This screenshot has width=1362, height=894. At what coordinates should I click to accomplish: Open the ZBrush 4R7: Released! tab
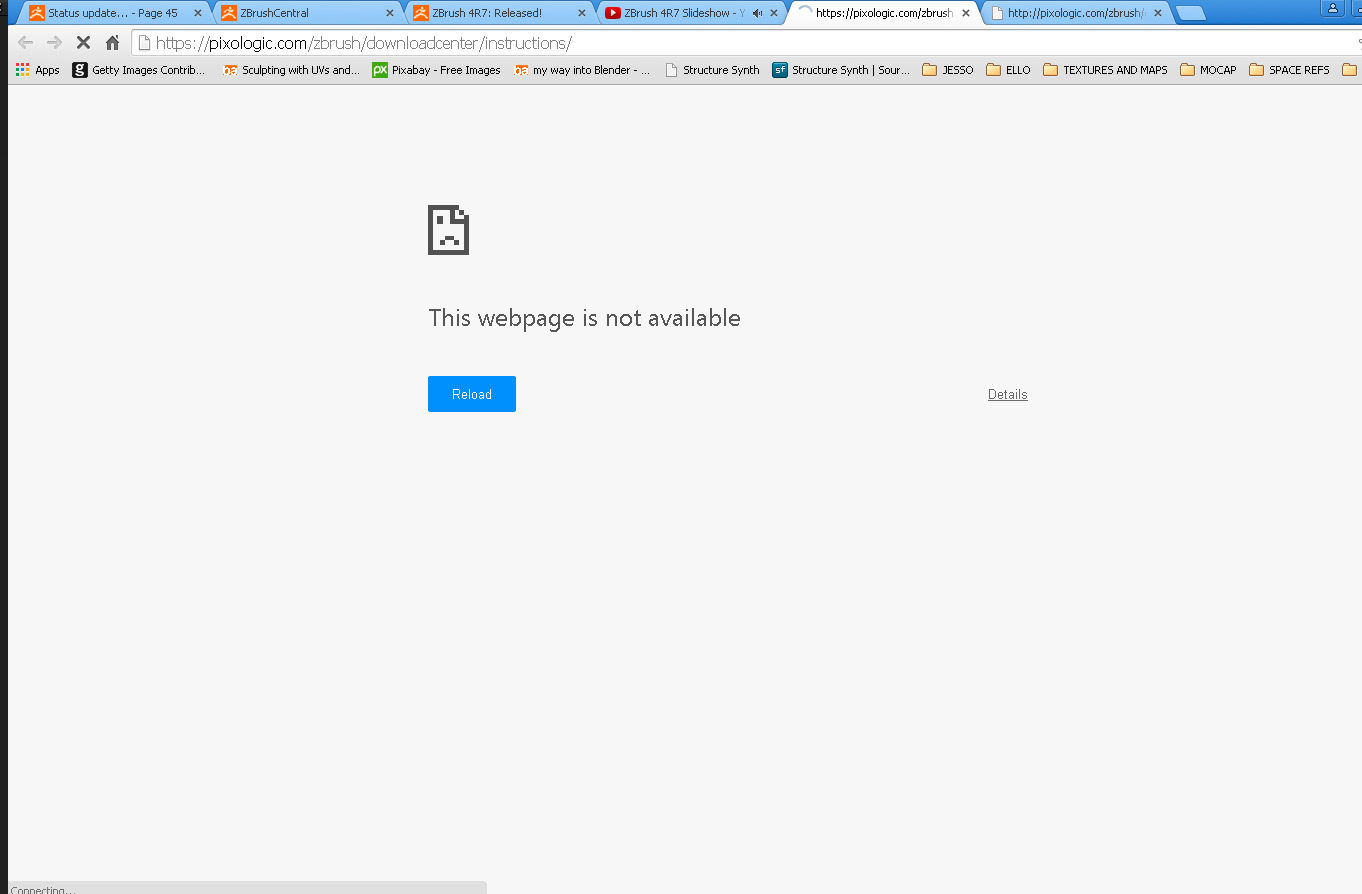pyautogui.click(x=498, y=13)
